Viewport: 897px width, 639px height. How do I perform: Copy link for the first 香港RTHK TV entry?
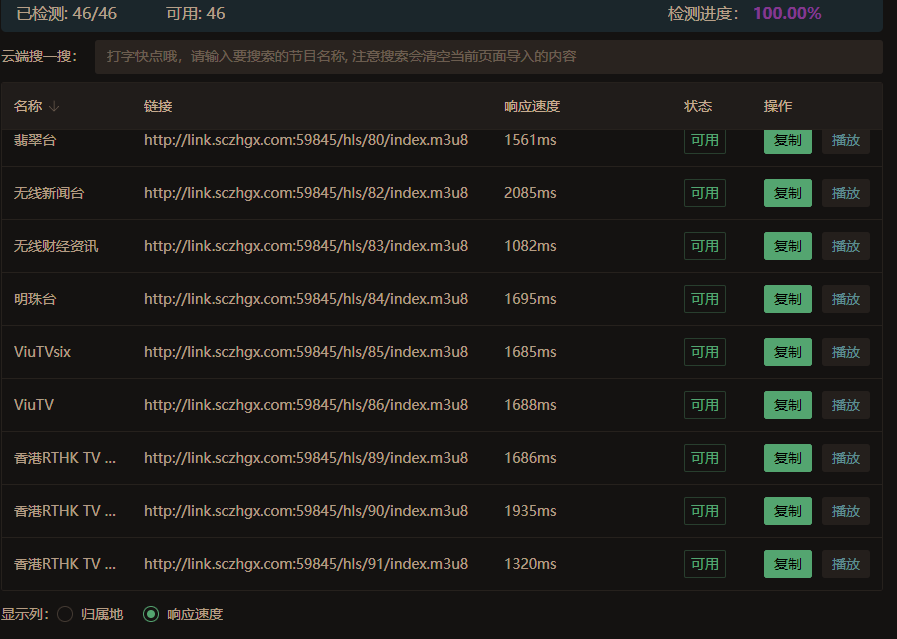787,458
